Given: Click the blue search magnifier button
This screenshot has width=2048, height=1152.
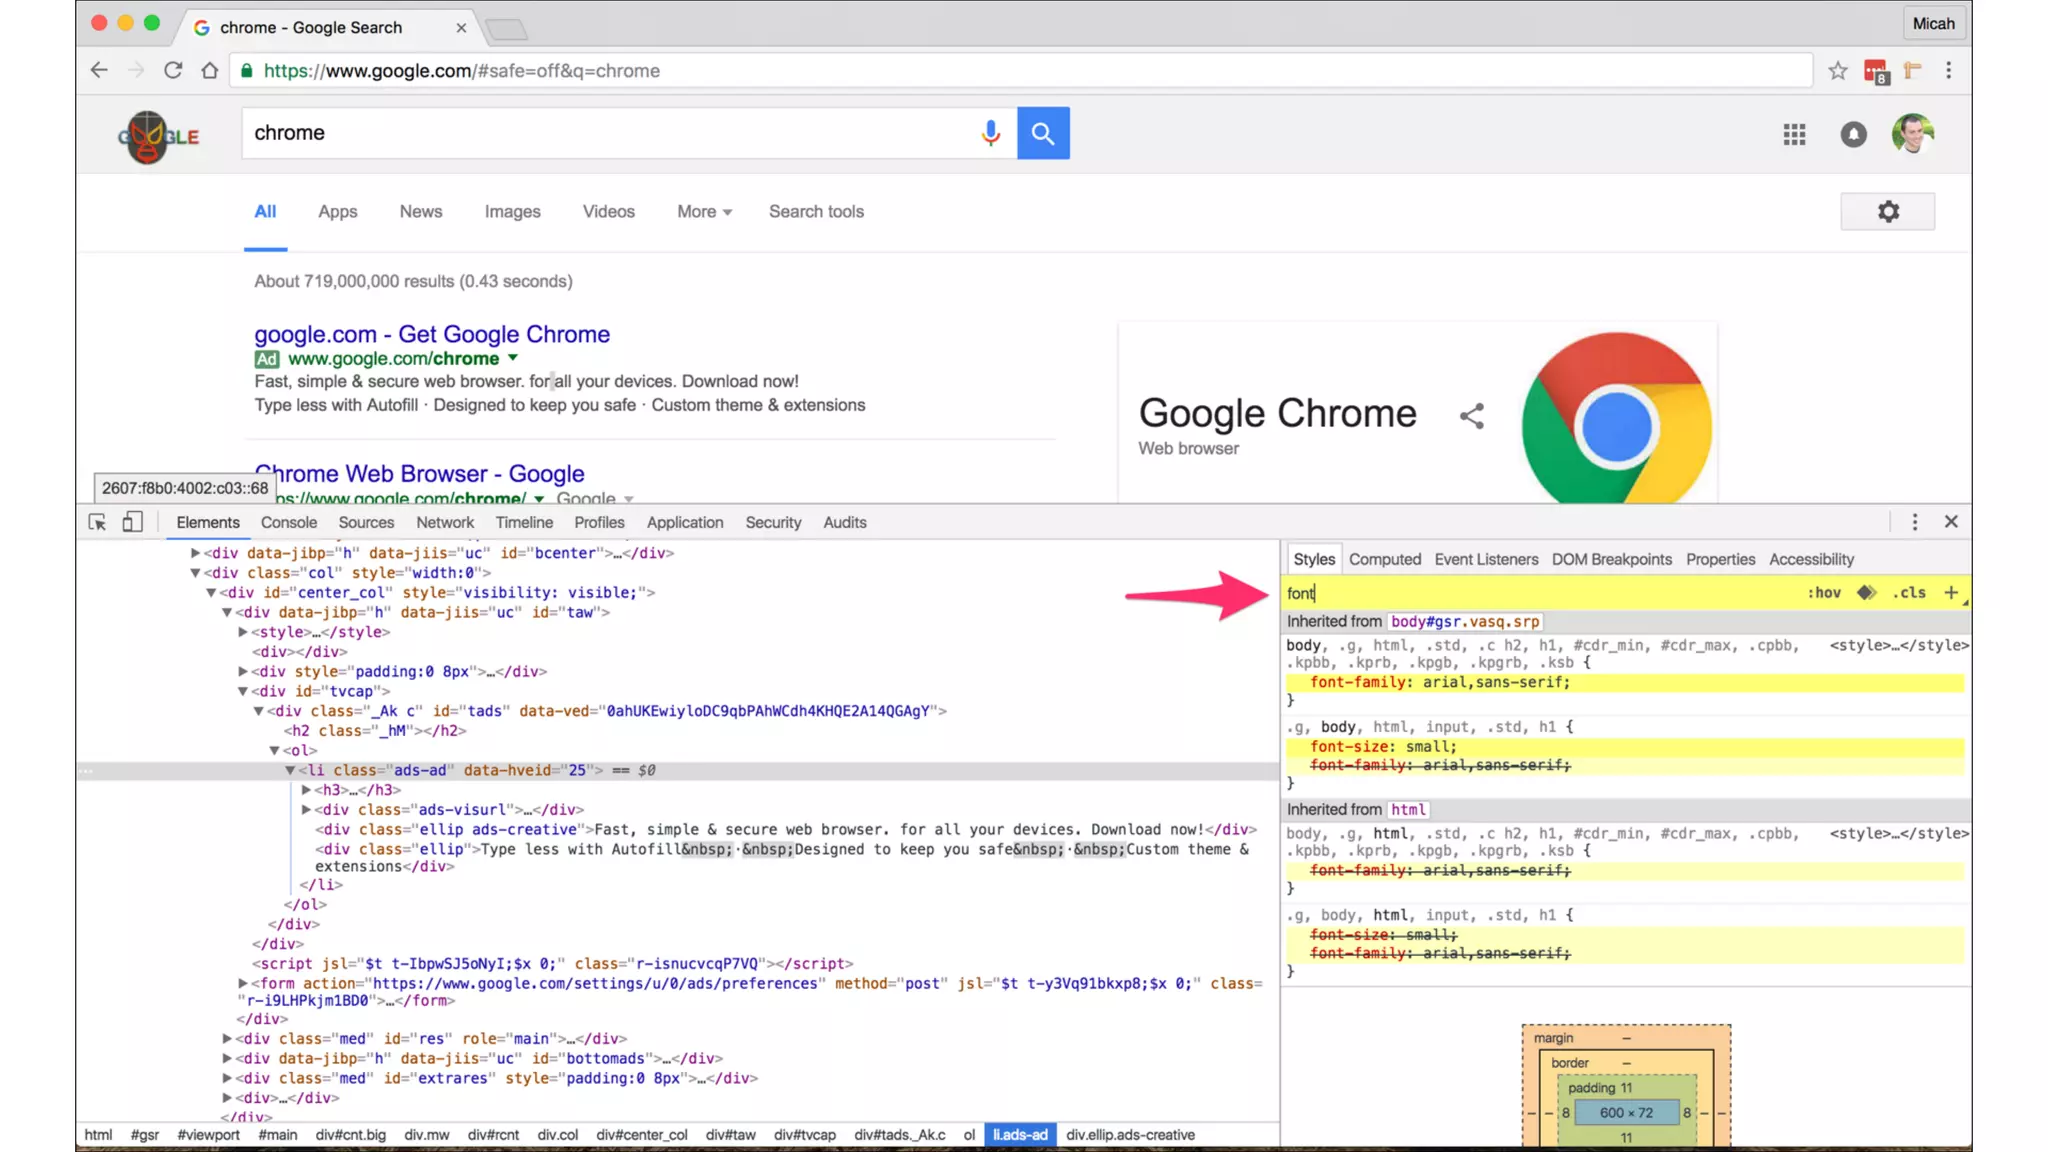Looking at the screenshot, I should click(x=1043, y=133).
